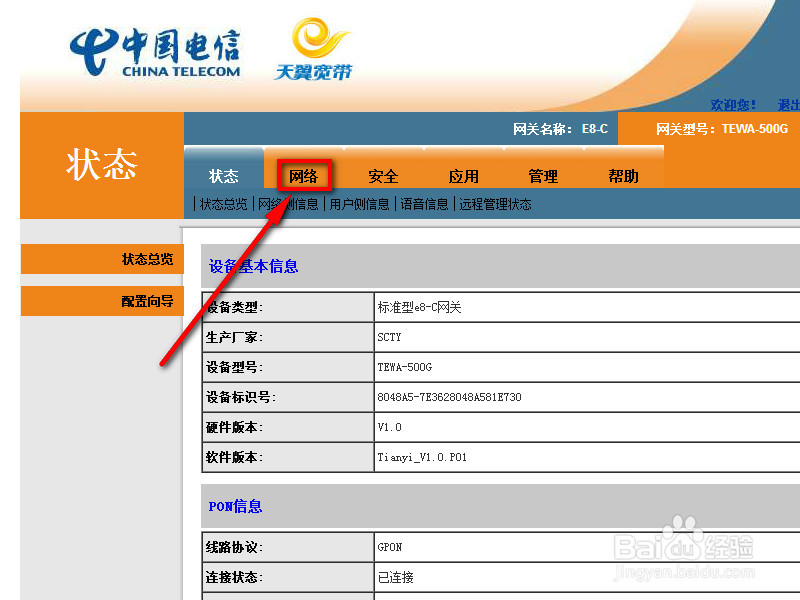Open 用户侧信息 in the submenu

coord(358,203)
